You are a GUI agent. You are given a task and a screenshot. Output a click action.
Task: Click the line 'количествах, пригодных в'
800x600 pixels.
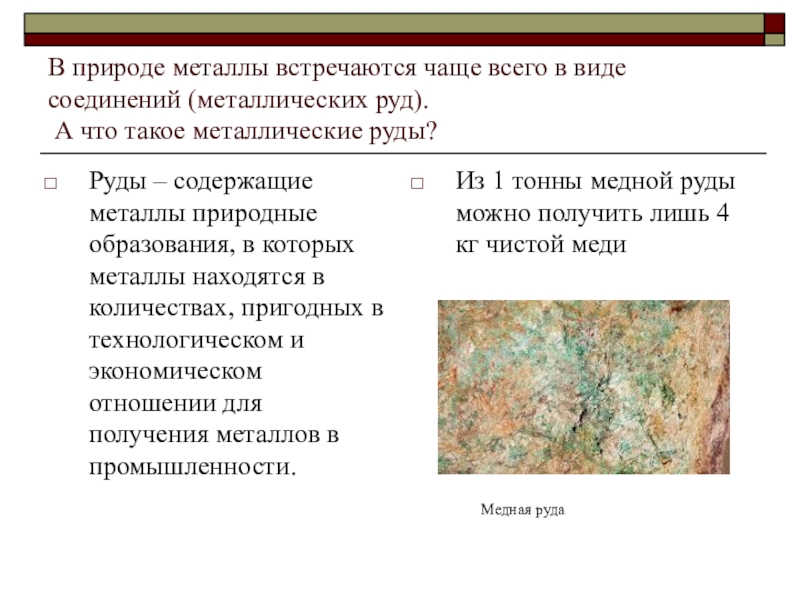pos(236,309)
